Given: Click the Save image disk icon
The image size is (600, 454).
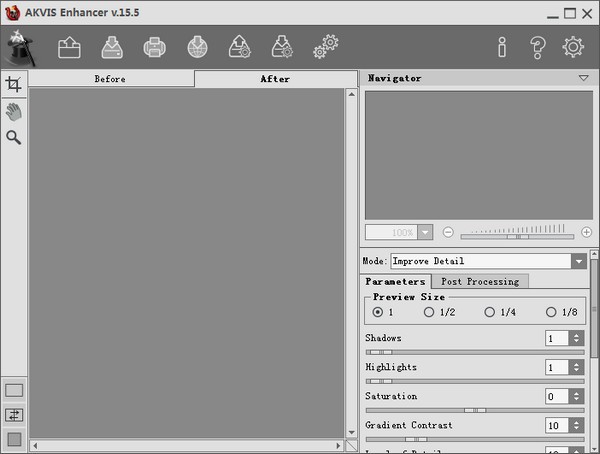Looking at the screenshot, I should click(x=112, y=47).
